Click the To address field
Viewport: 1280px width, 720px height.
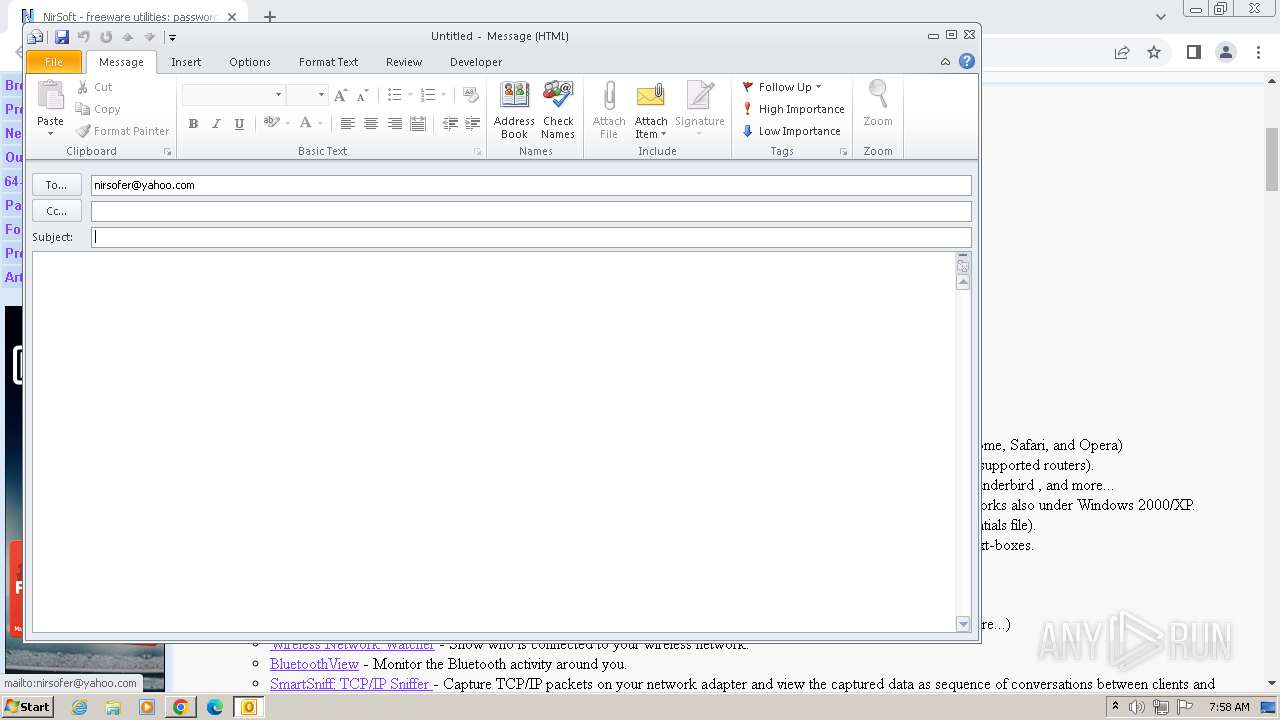(531, 185)
